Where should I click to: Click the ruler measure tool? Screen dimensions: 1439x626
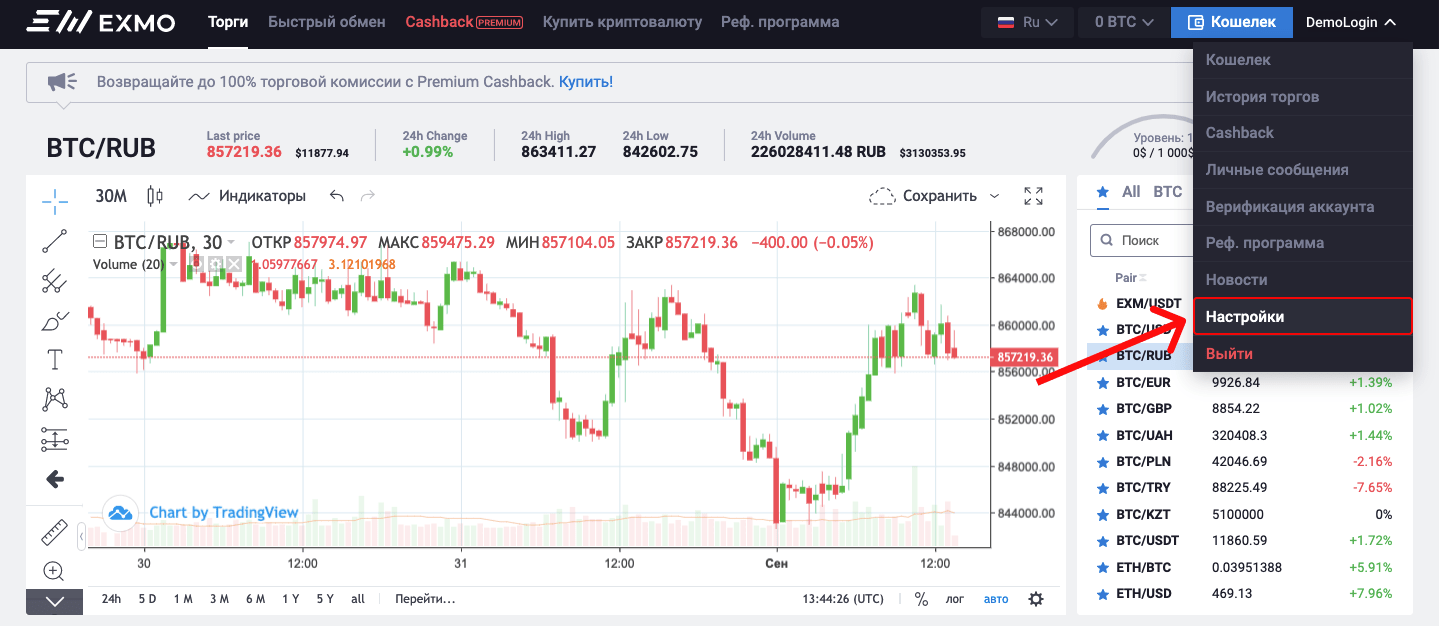click(x=55, y=533)
